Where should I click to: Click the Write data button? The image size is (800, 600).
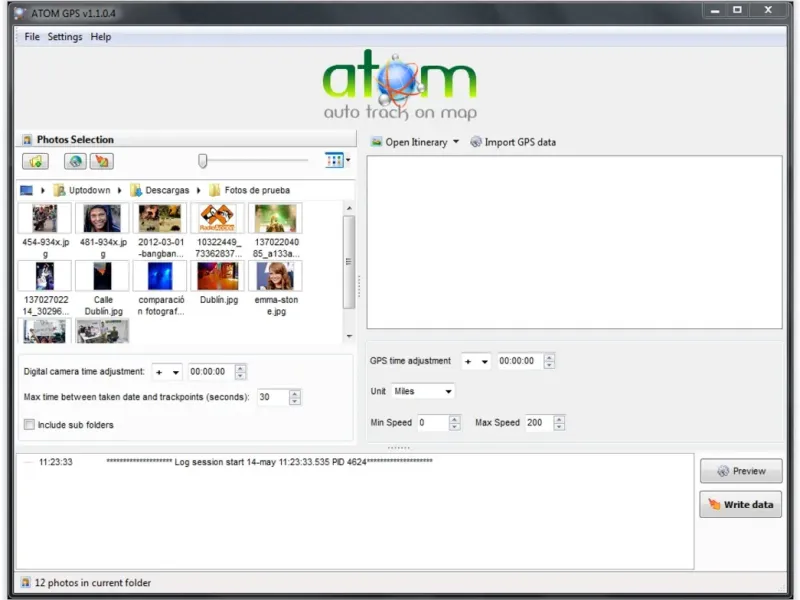(741, 505)
